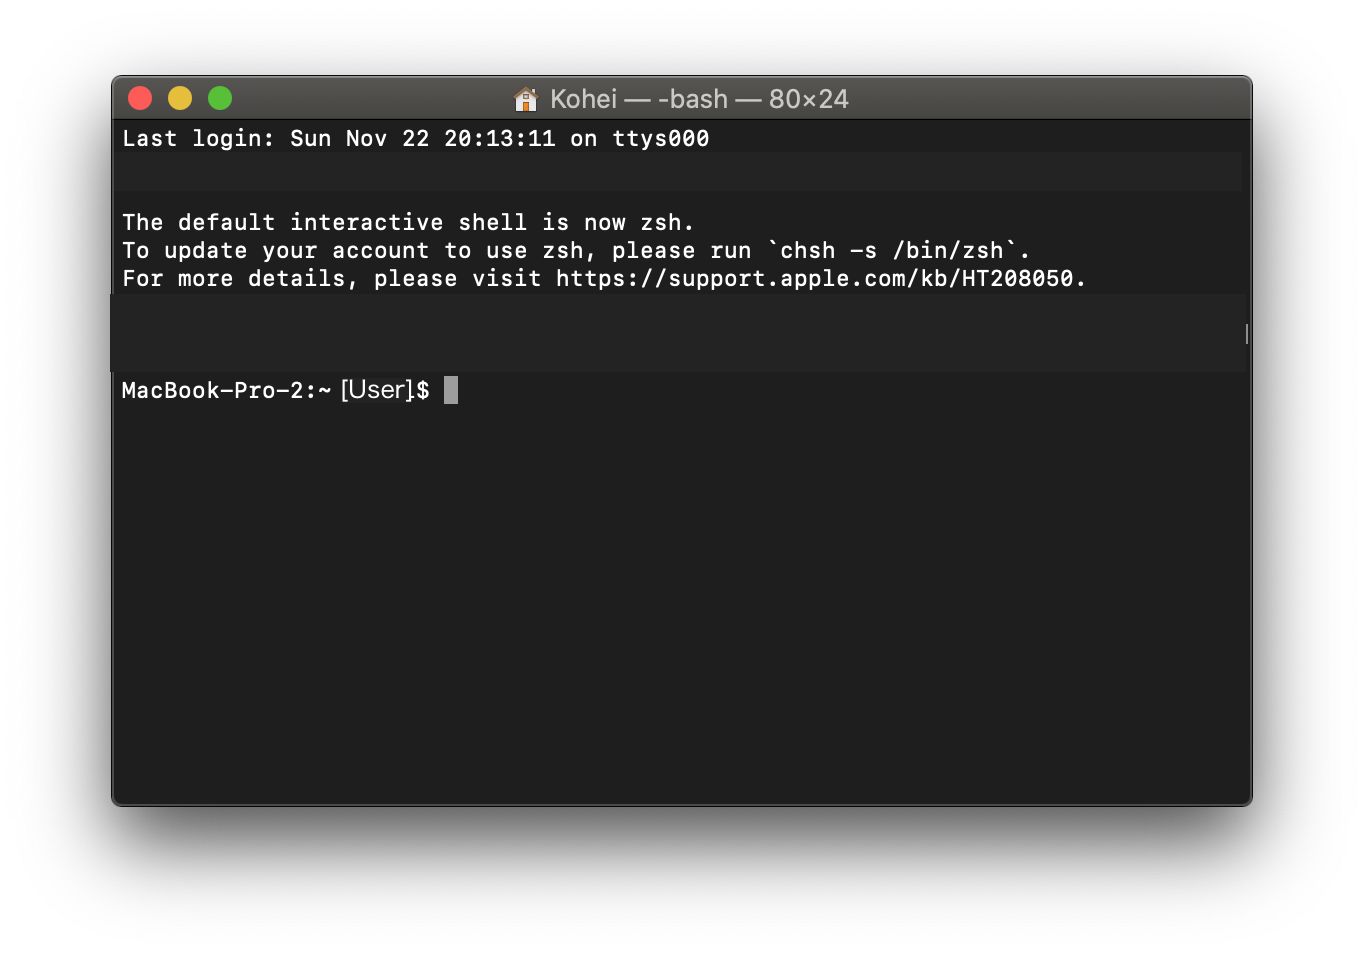Click the "zsh." word ending the shell notice

click(x=666, y=223)
